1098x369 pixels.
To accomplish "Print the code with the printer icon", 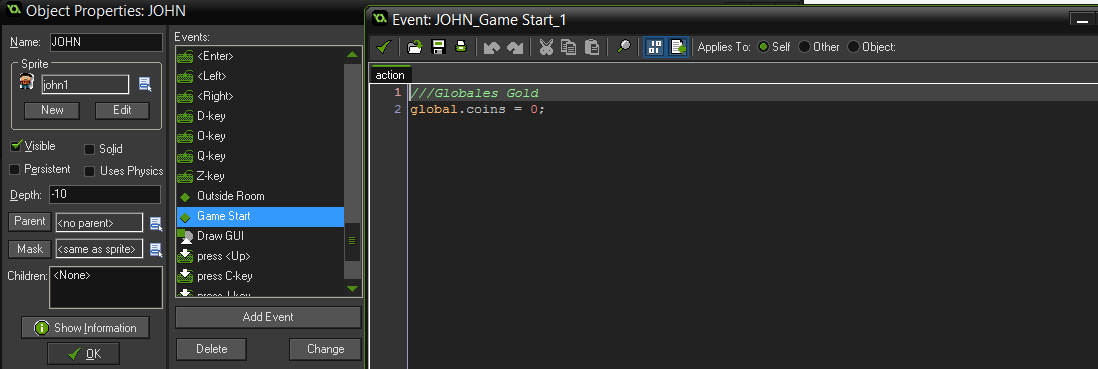I will pyautogui.click(x=461, y=47).
